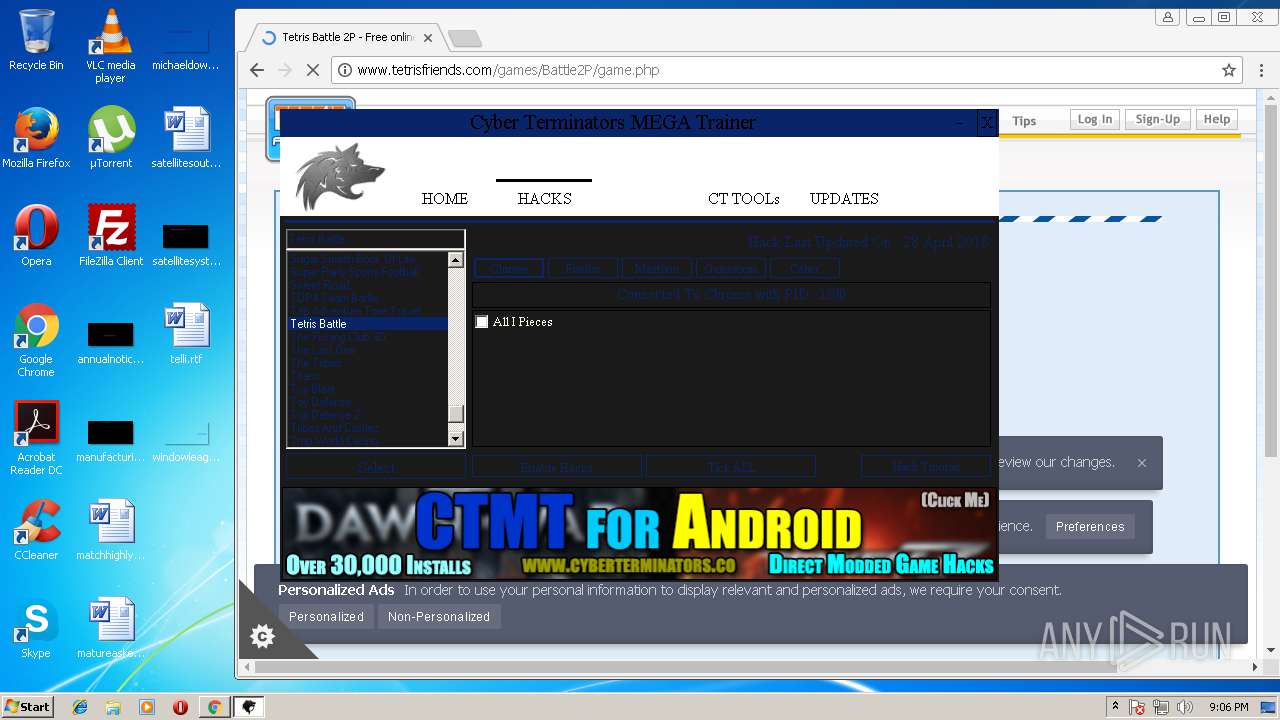Open Internet Explorer from the taskbar
Viewport: 1280px width, 720px height.
tap(80, 707)
